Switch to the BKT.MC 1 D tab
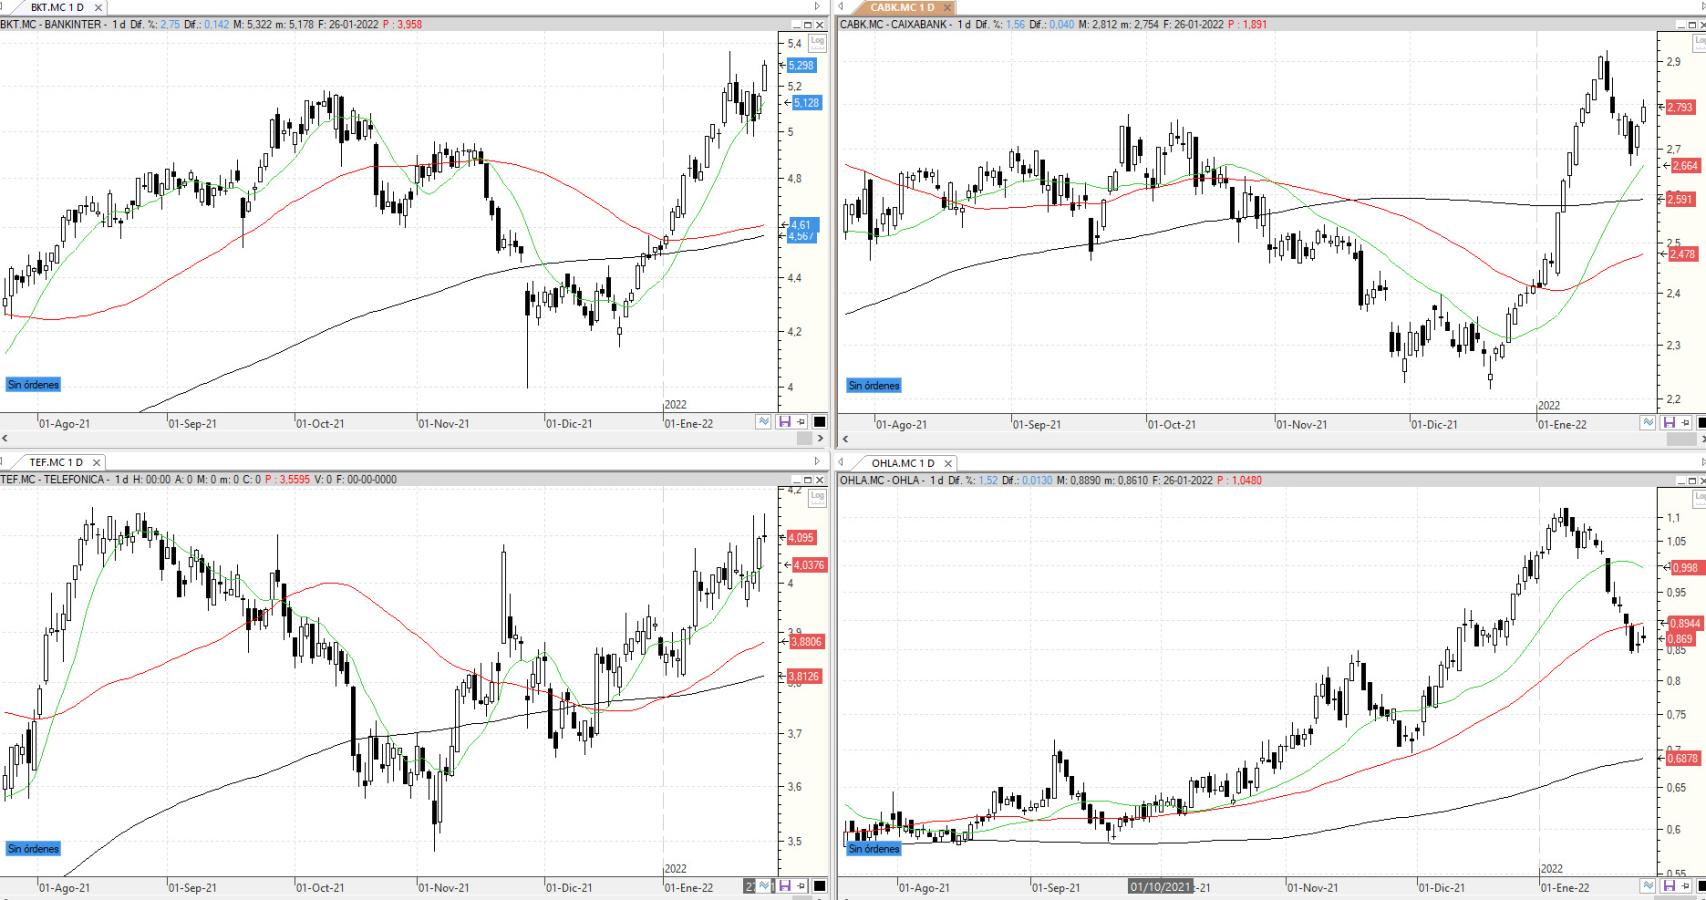The image size is (1706, 900). (57, 8)
